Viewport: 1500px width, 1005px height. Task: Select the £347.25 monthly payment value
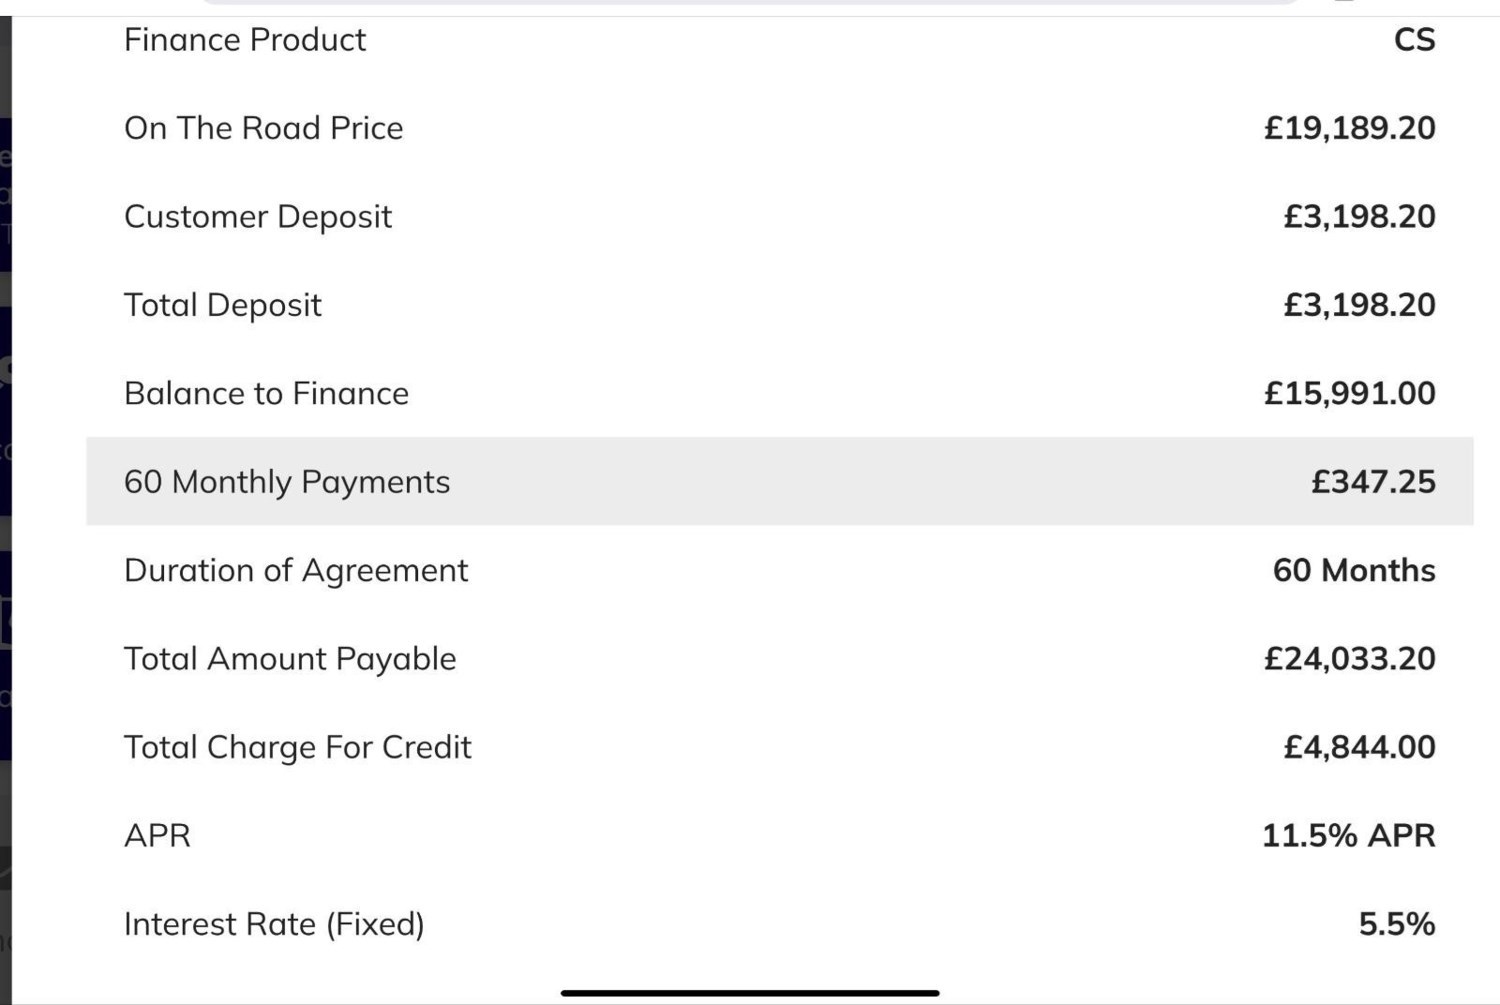1373,482
